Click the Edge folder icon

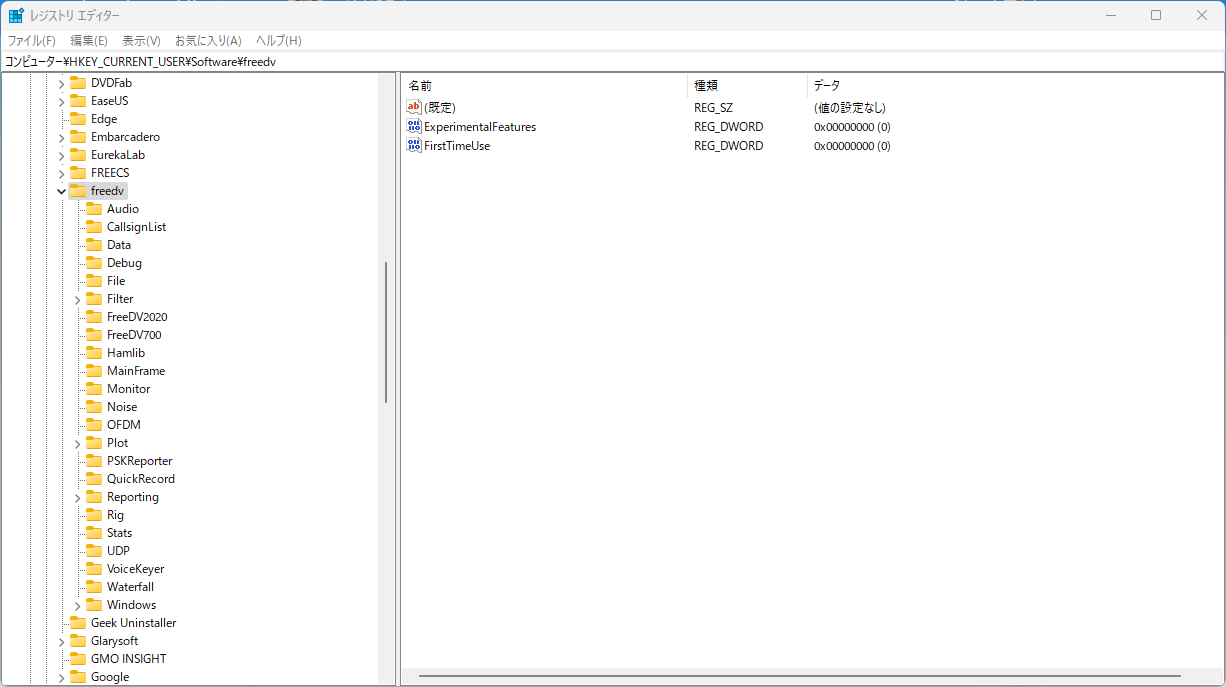(78, 119)
